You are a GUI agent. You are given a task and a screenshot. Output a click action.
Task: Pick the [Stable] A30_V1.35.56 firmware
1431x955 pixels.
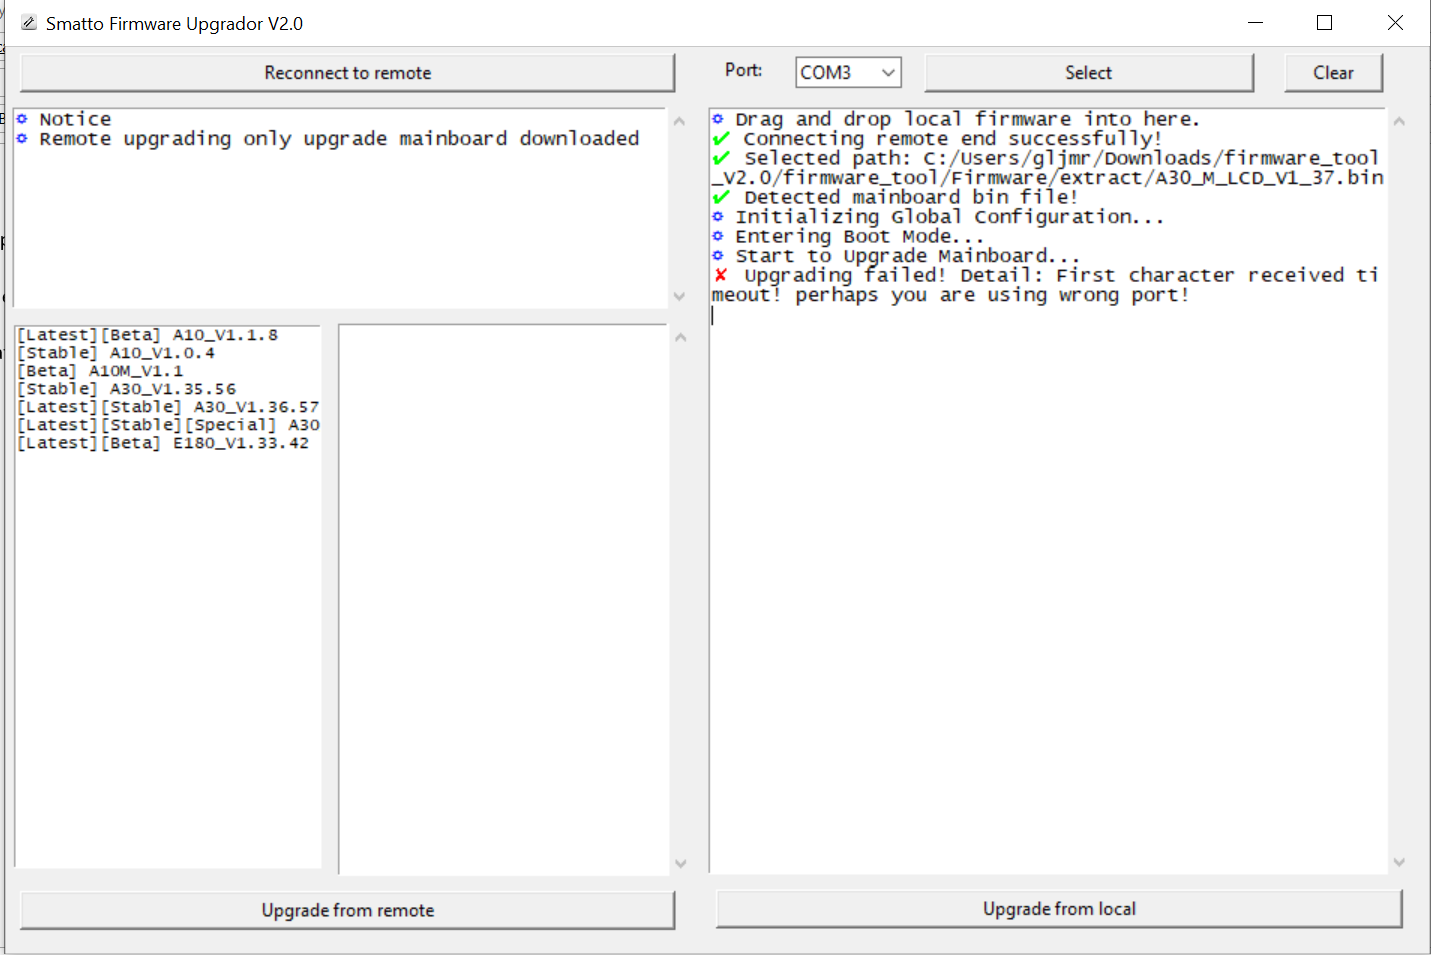coord(127,389)
